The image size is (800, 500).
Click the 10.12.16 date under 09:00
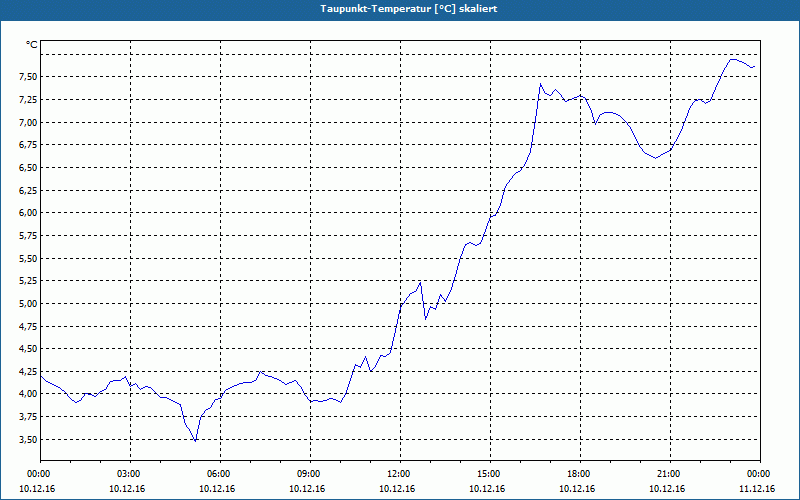[307, 489]
